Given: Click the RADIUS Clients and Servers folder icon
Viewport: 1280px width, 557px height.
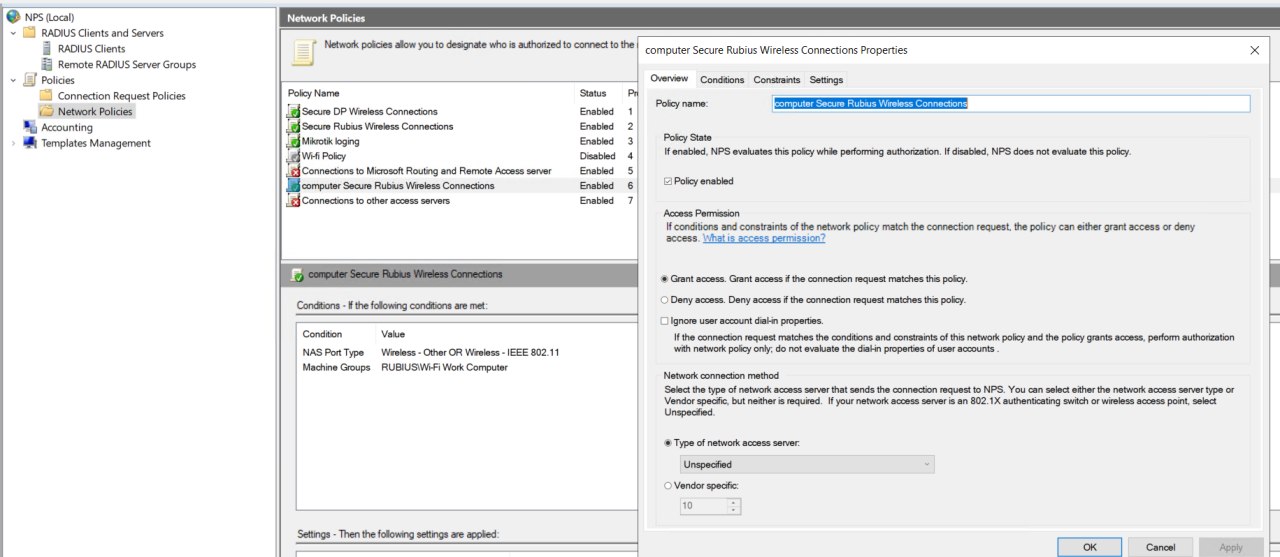Looking at the screenshot, I should (30, 33).
